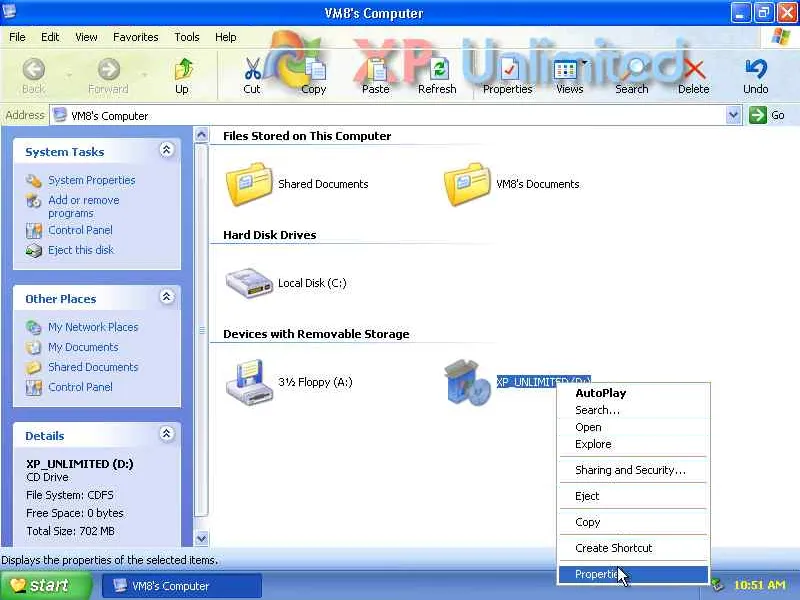Open Properties from the toolbar
This screenshot has height=600, width=800.
click(508, 76)
